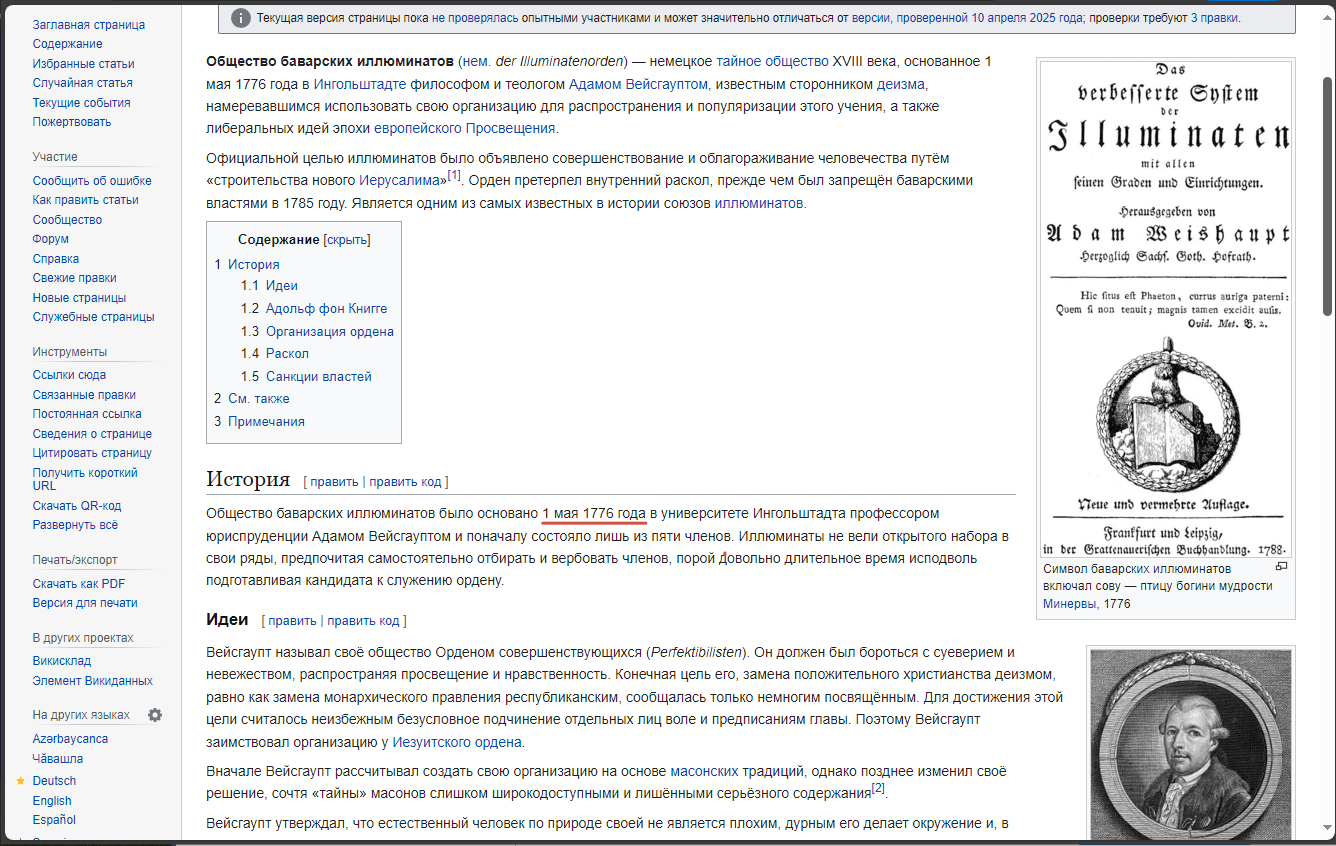
Task: Jump to '2 См. также' in contents
Action: coord(252,399)
